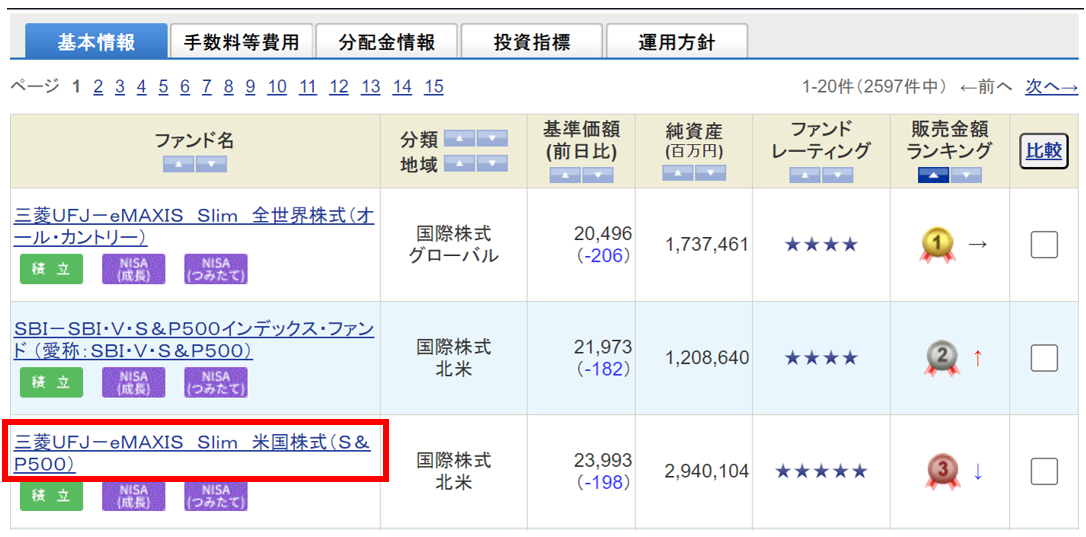The image size is (1086, 537).
Task: Sort fund name ascending arrow
Action: pos(178,164)
